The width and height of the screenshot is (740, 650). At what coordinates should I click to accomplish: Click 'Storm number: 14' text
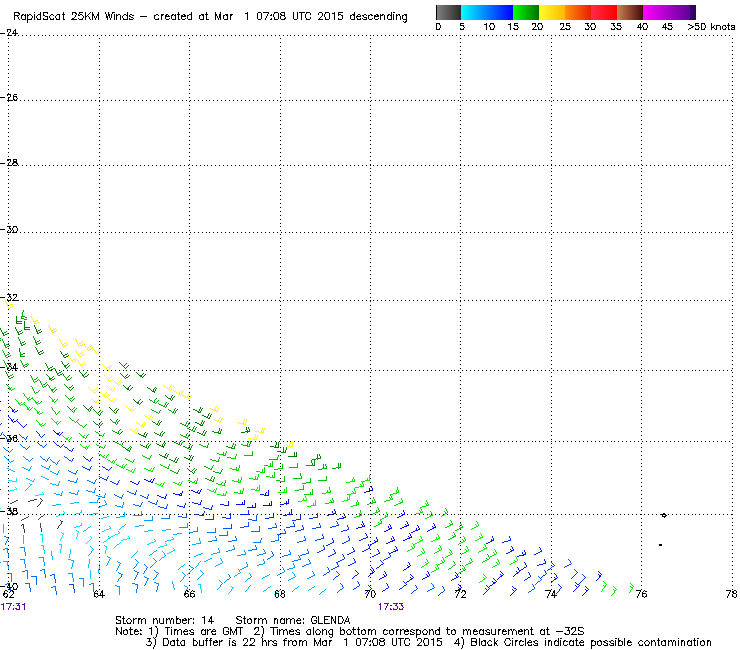pos(164,620)
